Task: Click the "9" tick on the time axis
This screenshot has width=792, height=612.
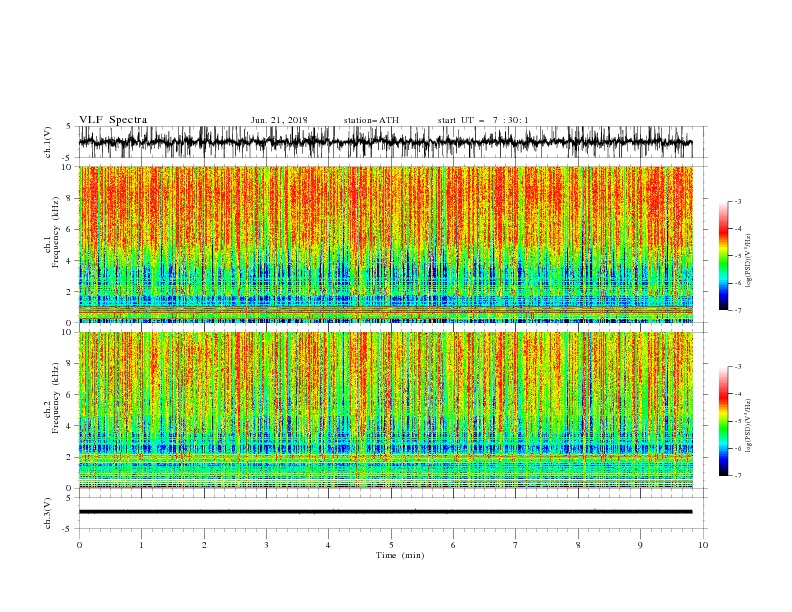Action: (x=640, y=545)
